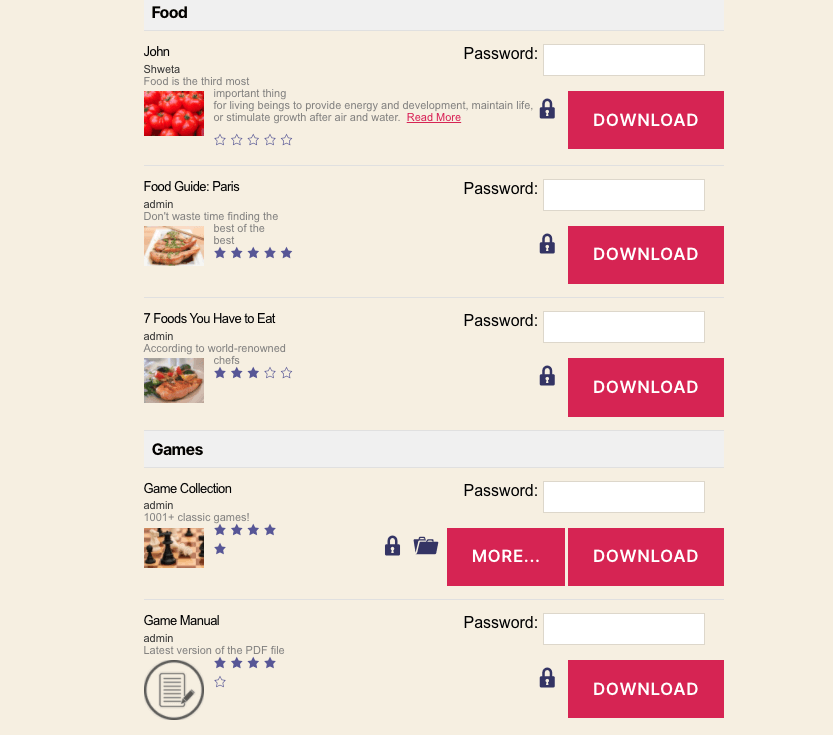
Task: Download the Food Guide: Paris file
Action: point(645,255)
